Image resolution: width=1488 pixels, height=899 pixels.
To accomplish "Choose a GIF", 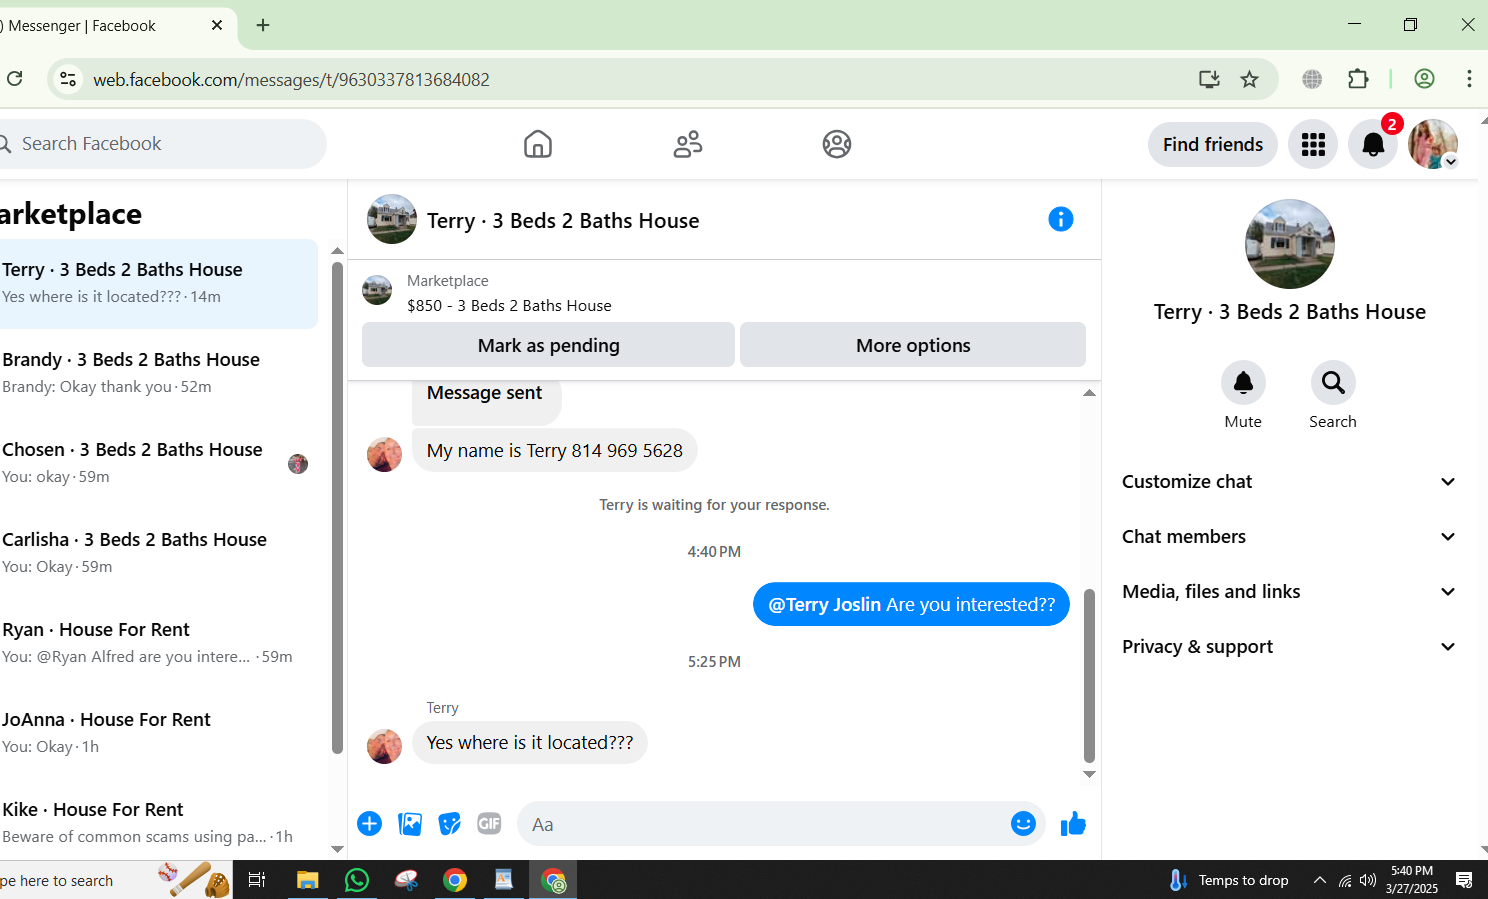I will [x=489, y=824].
